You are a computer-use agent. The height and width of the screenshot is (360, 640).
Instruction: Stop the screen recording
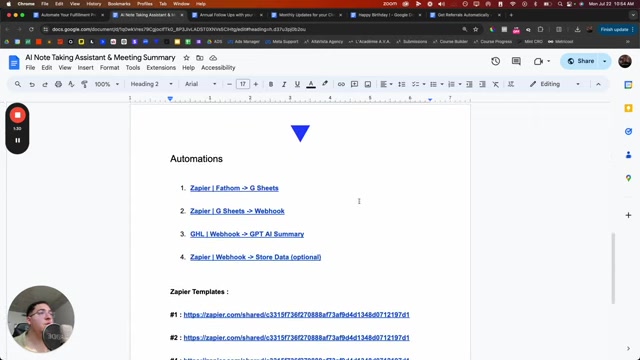pyautogui.click(x=18, y=115)
